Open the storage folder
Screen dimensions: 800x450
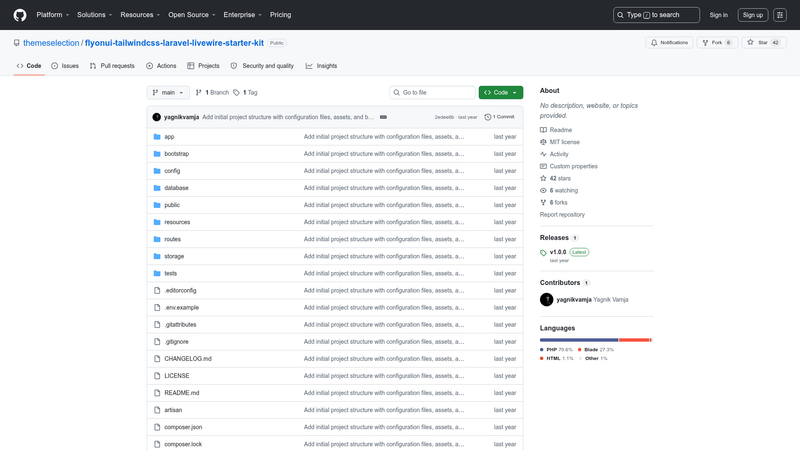174,256
